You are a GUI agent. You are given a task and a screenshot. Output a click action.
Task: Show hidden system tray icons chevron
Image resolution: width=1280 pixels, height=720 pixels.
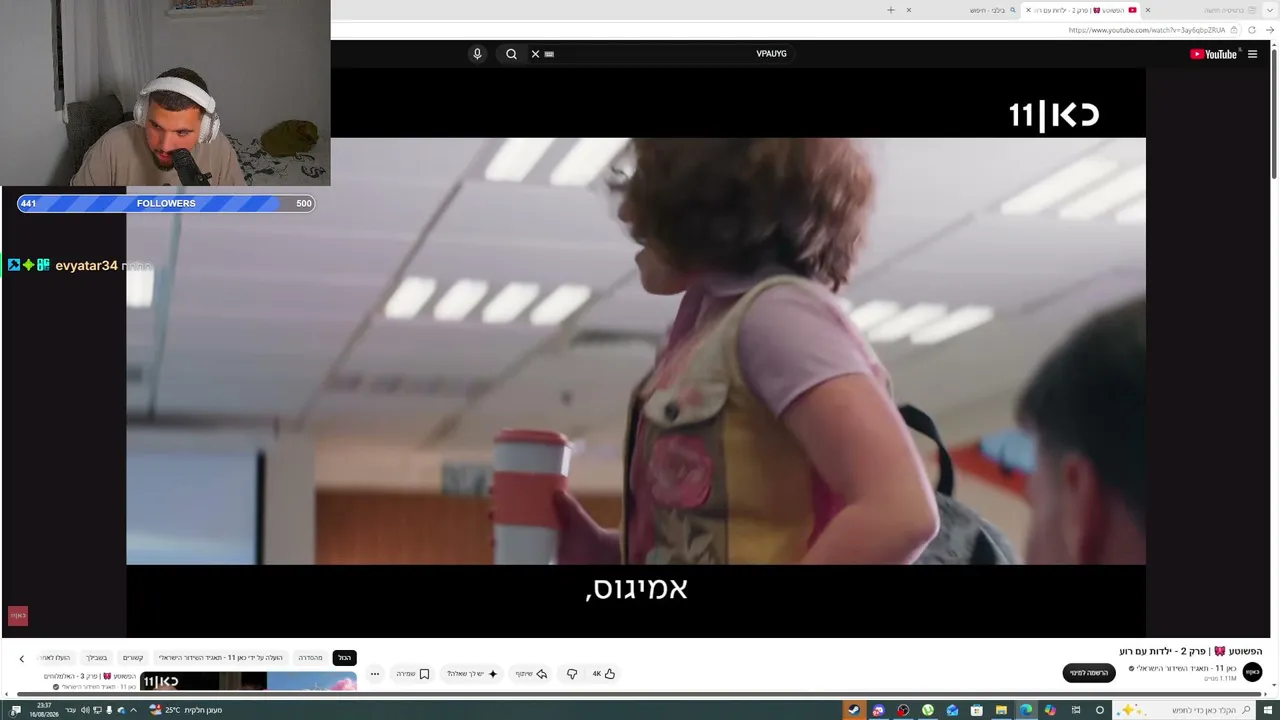click(x=134, y=710)
